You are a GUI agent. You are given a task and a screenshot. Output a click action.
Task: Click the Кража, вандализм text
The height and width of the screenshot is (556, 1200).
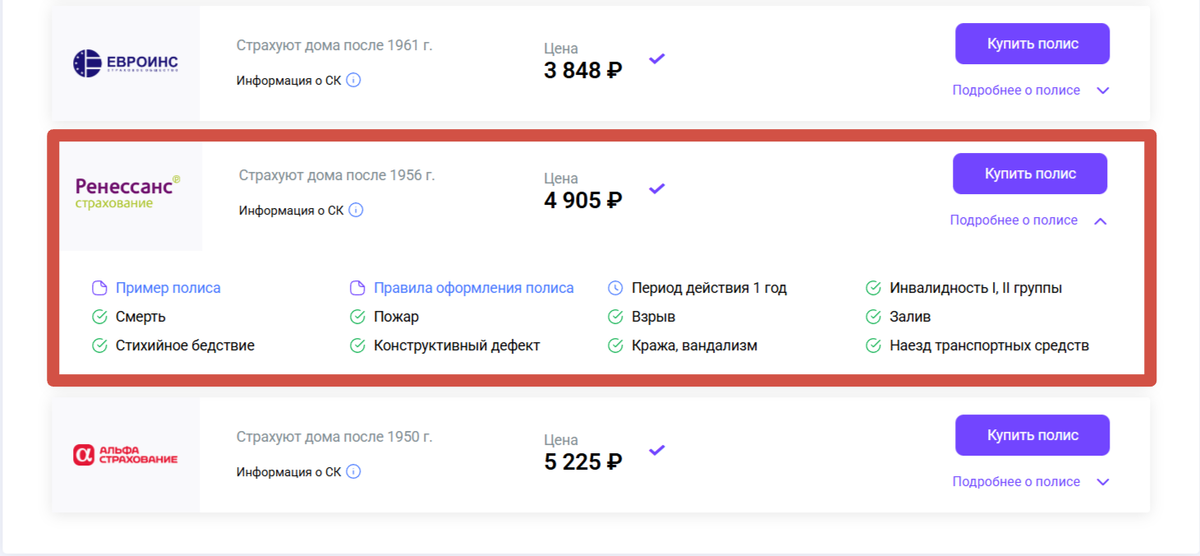[x=695, y=346]
